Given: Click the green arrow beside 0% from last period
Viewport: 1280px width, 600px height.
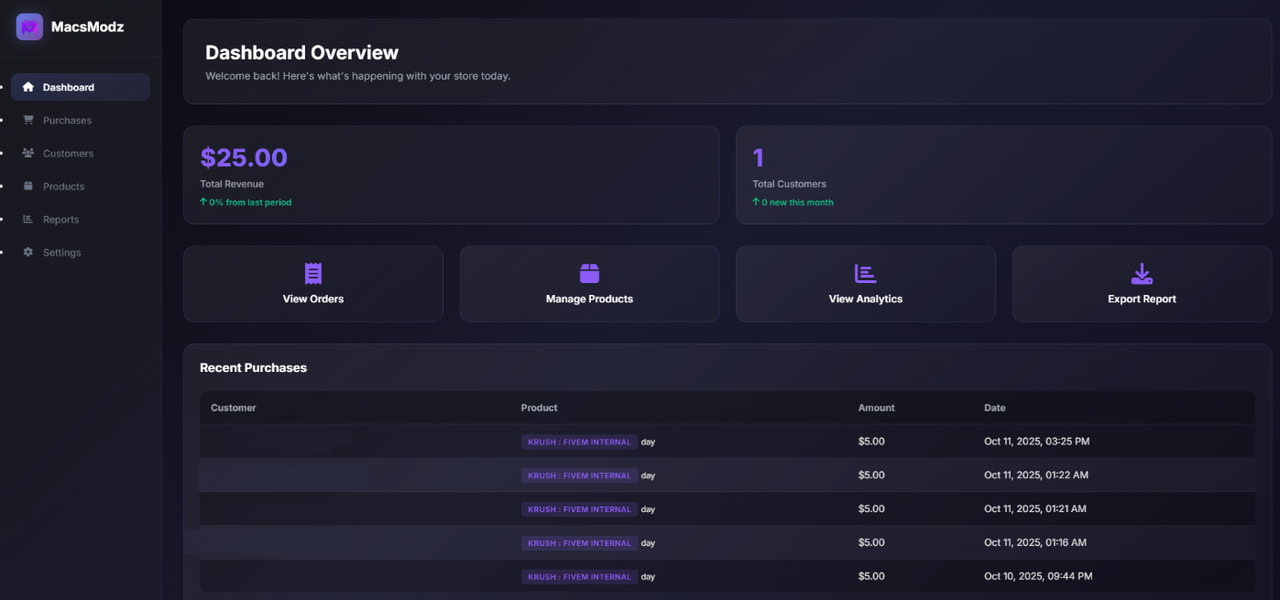Looking at the screenshot, I should [204, 202].
